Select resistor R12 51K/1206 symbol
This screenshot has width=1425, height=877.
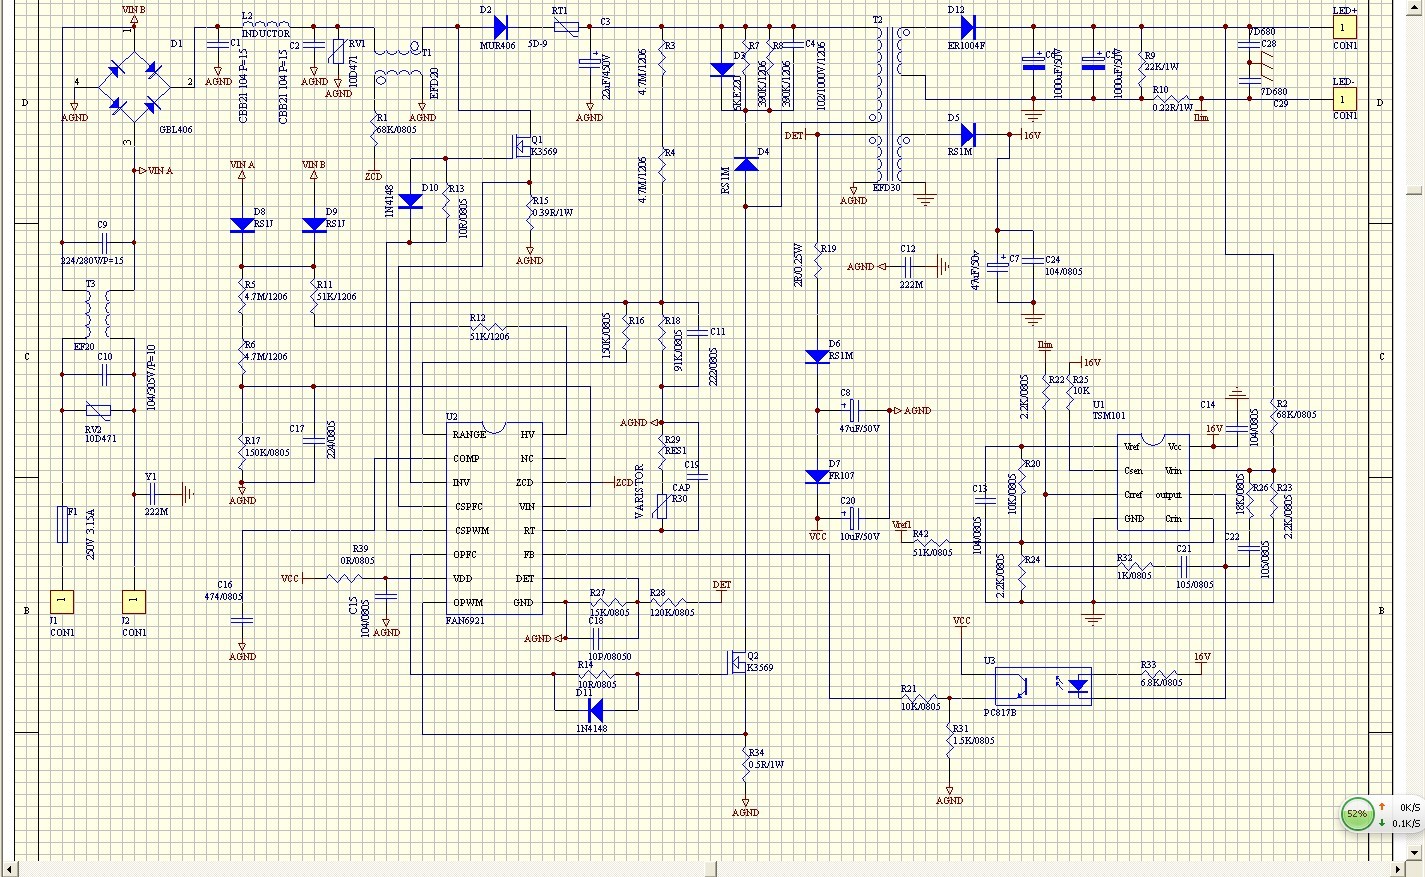click(x=489, y=328)
